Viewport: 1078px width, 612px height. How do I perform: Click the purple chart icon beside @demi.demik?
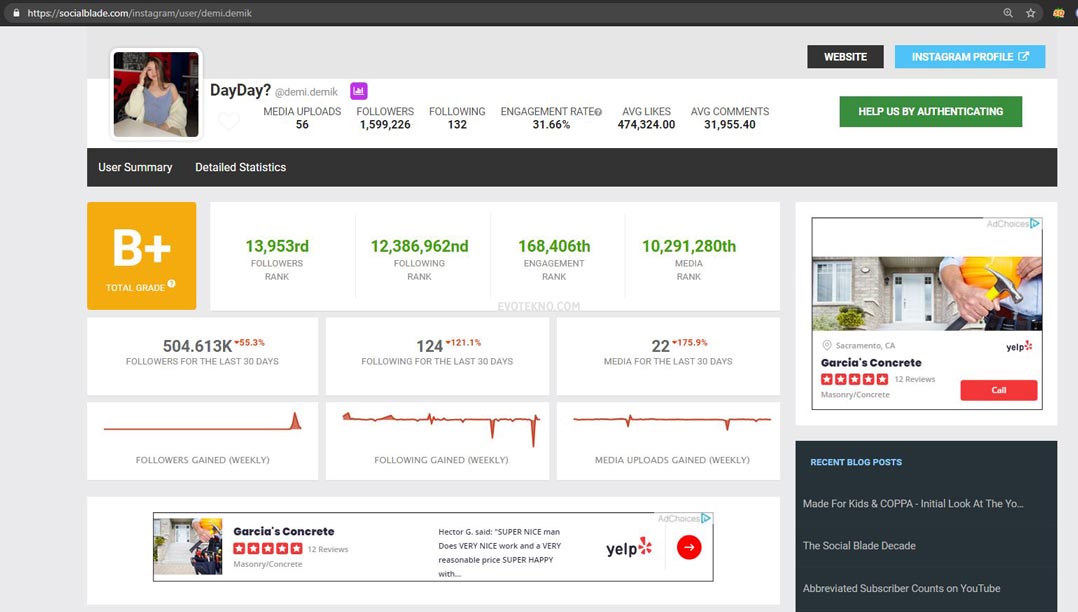coord(359,91)
